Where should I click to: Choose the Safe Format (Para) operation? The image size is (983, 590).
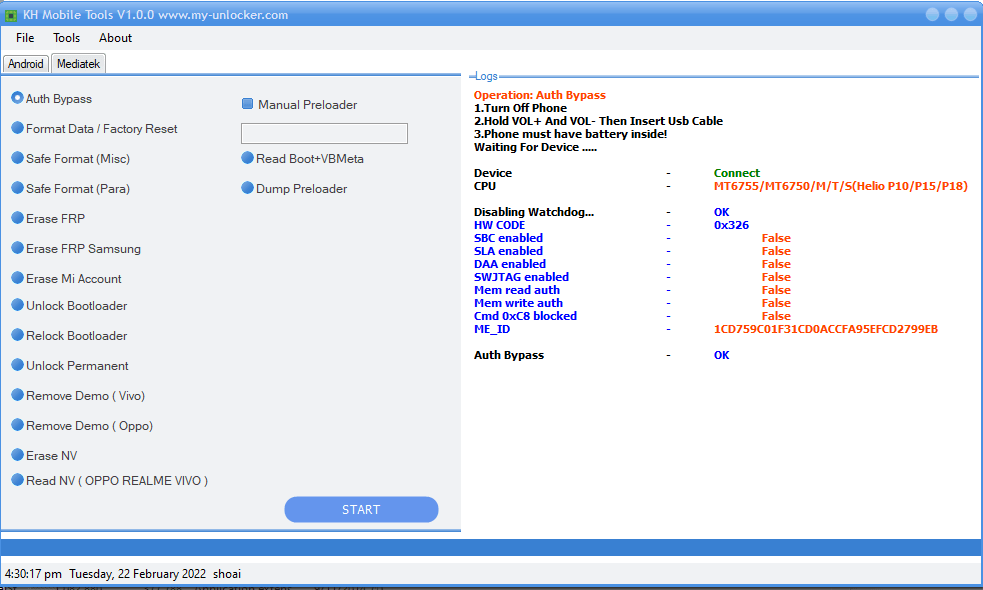click(x=17, y=188)
